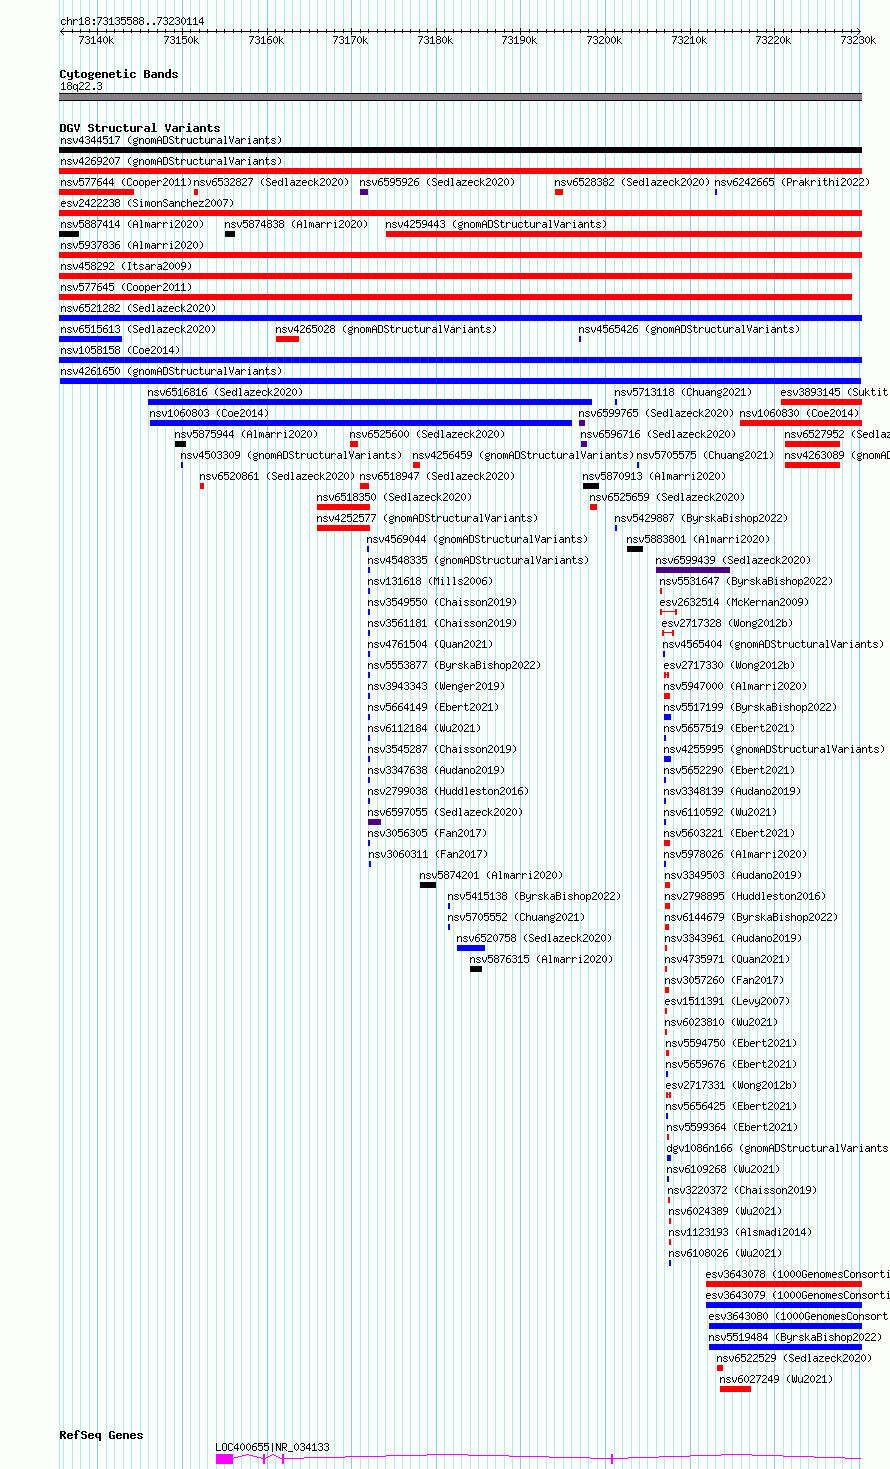This screenshot has width=890, height=1469.
Task: Click the chr18:73135588..73230114 coordinate label
Action: pyautogui.click(x=132, y=21)
